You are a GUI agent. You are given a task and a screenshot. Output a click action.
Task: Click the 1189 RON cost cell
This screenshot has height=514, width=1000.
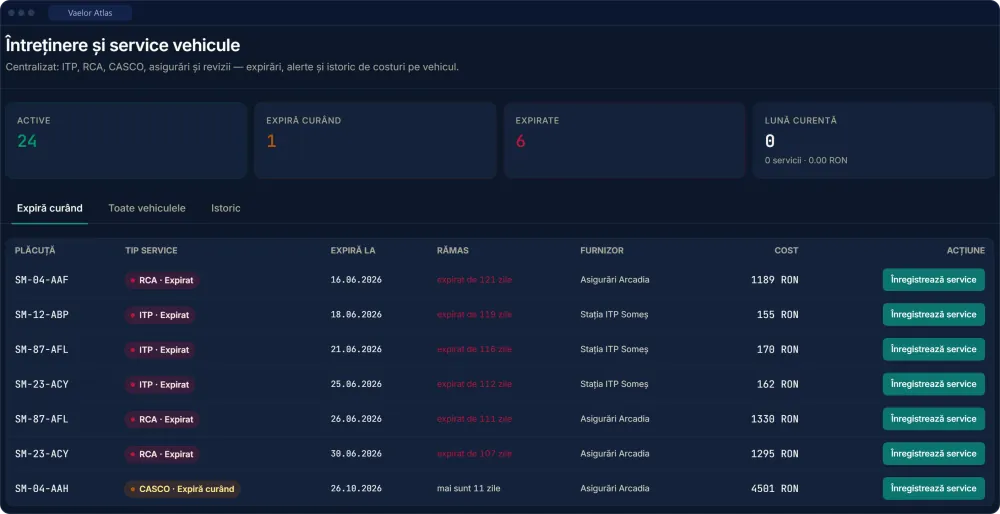[x=775, y=280]
